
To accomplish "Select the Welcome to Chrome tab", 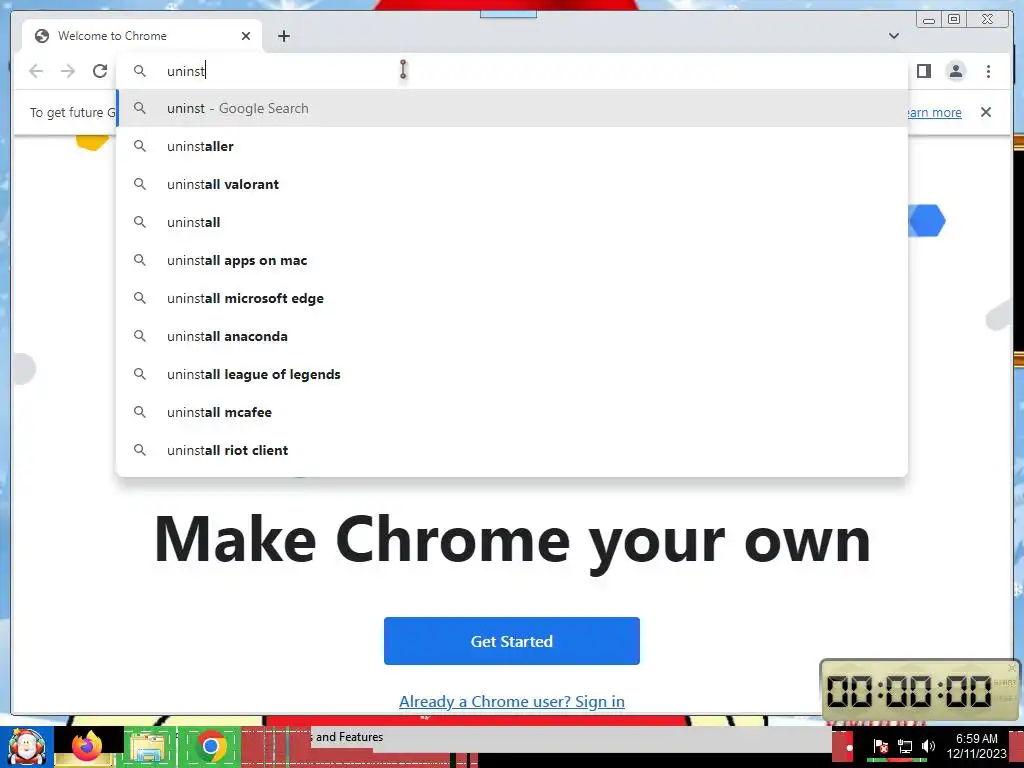I will point(142,36).
